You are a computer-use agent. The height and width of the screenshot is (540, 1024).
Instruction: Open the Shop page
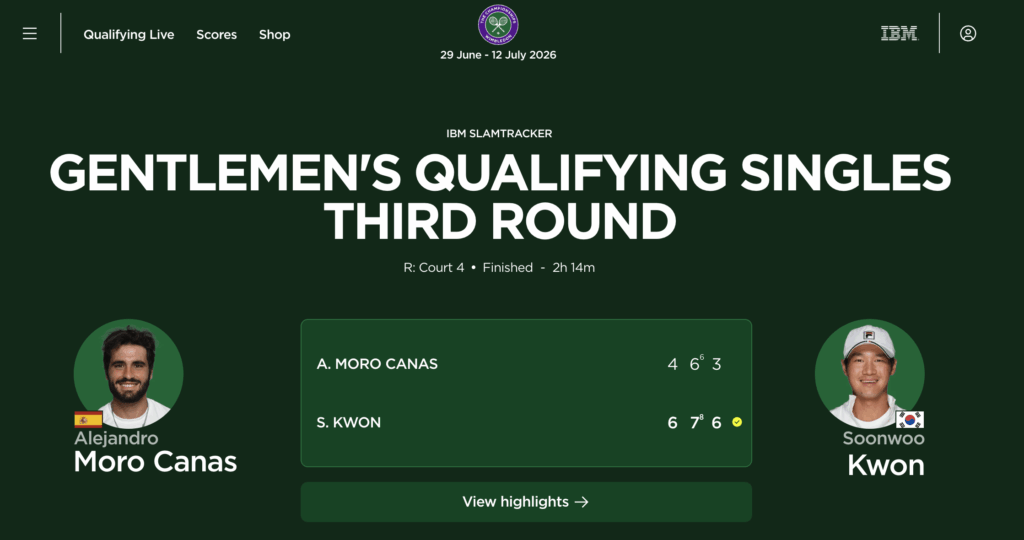274,35
